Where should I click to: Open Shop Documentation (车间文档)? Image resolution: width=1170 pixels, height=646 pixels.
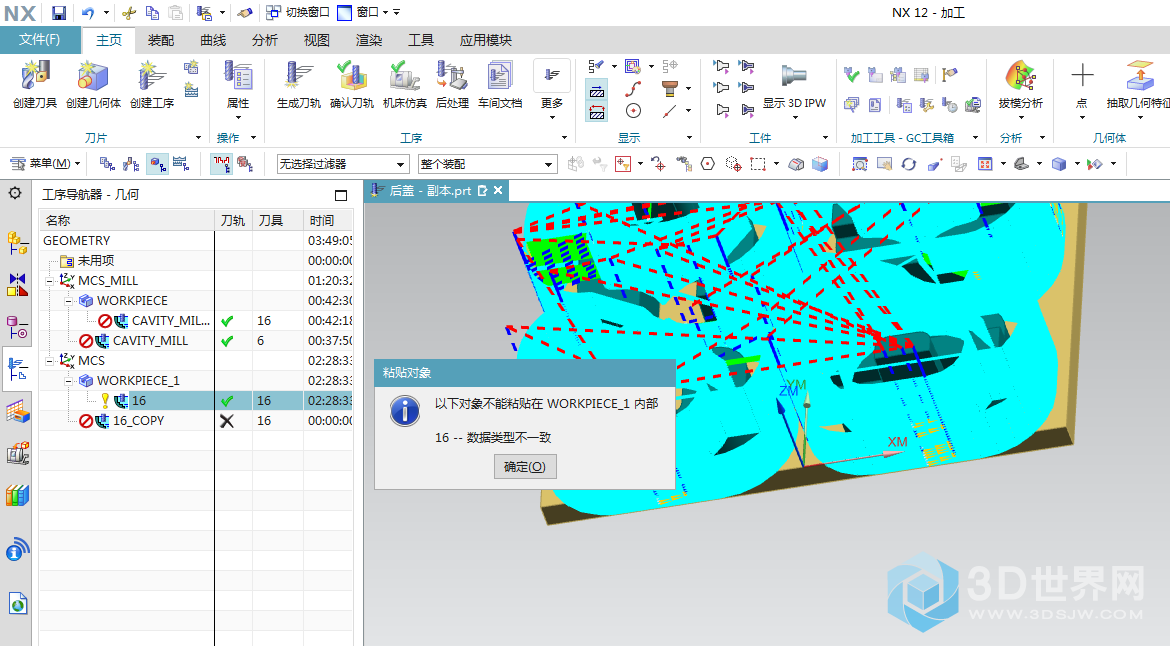(x=500, y=84)
